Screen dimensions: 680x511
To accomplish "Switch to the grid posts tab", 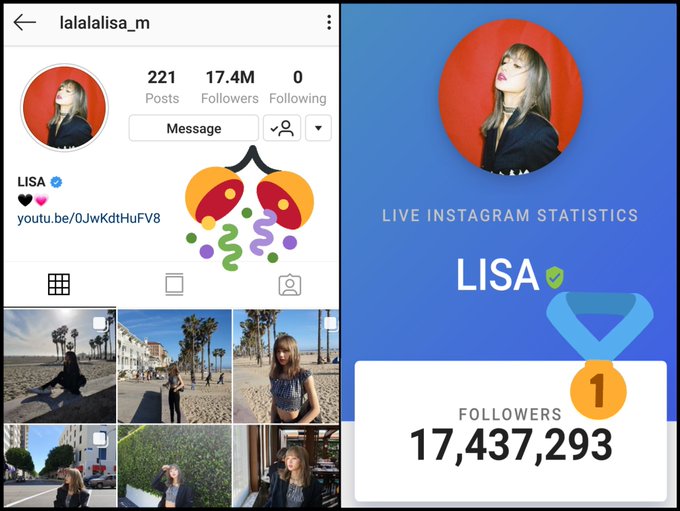I will pyautogui.click(x=59, y=285).
